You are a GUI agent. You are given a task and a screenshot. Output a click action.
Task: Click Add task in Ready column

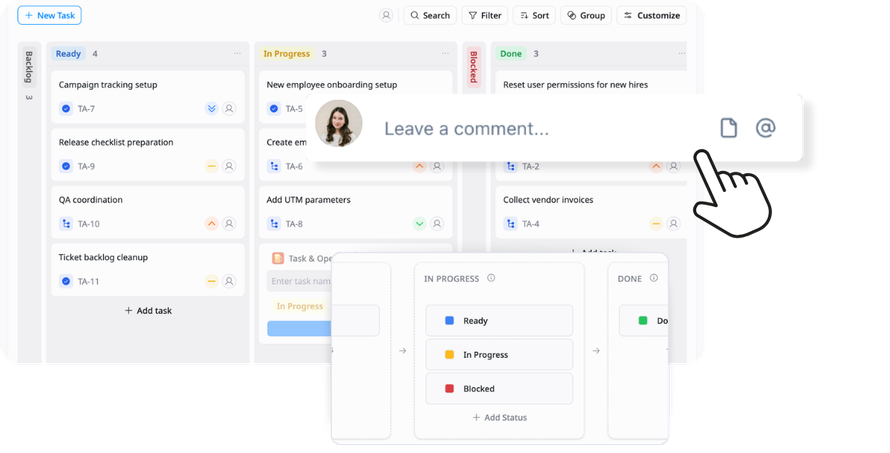point(148,311)
